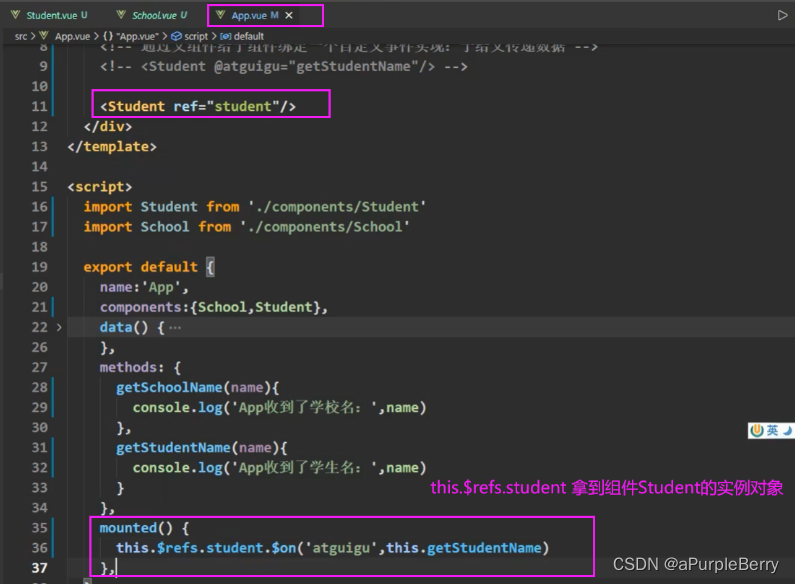Click the text <Student ref="student"/>

198,106
